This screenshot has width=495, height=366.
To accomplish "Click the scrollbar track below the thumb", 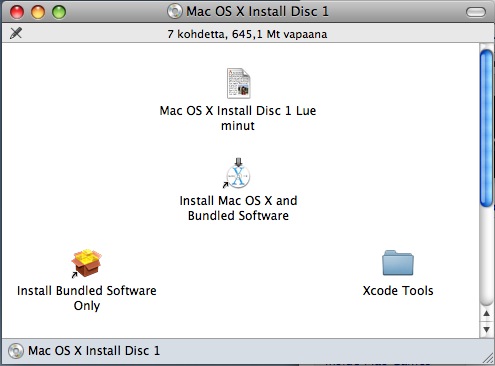I will pyautogui.click(x=486, y=257).
